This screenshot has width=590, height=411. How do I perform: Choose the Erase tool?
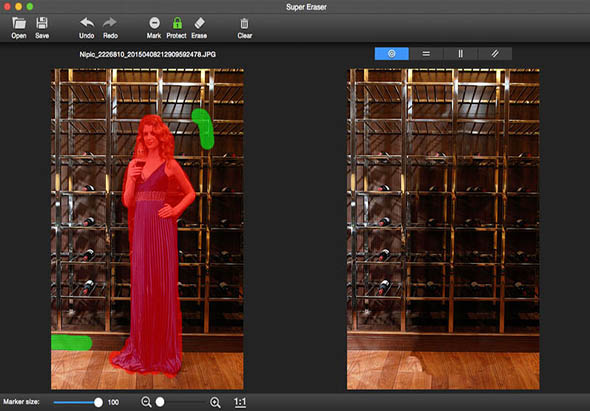pos(199,28)
